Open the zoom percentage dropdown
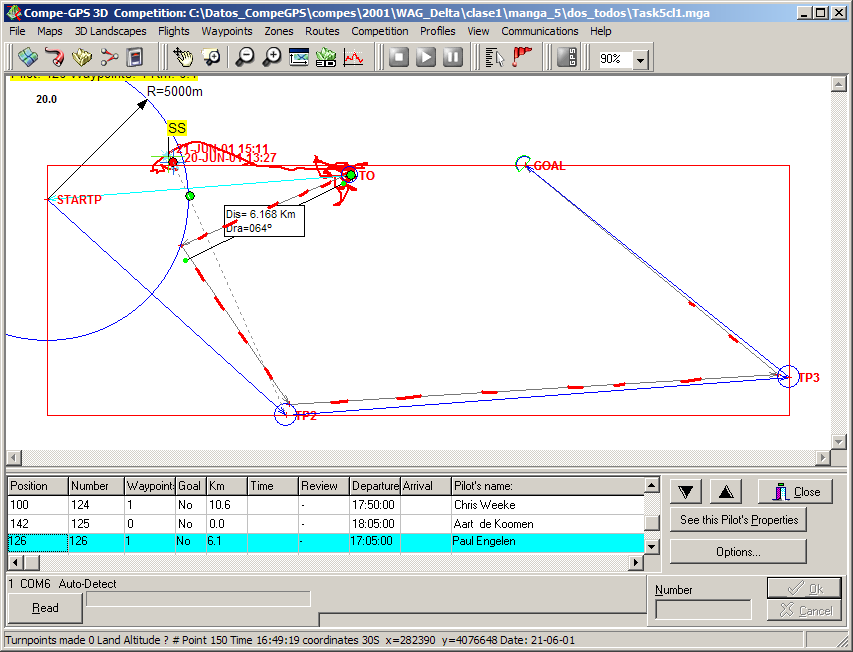853x652 pixels. click(640, 59)
